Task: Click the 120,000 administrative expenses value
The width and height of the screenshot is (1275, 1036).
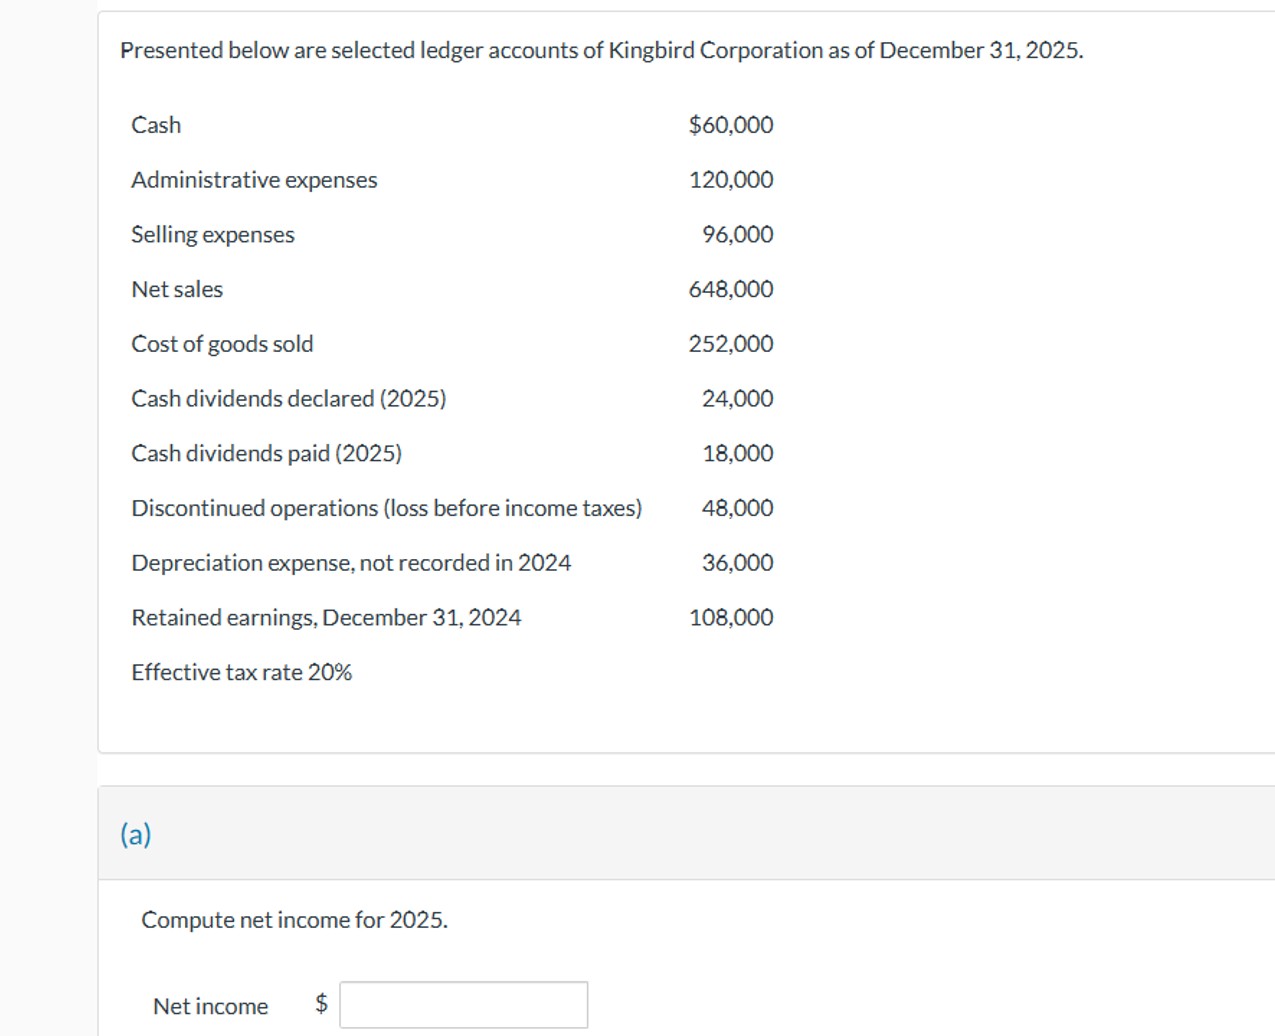Action: pos(729,179)
